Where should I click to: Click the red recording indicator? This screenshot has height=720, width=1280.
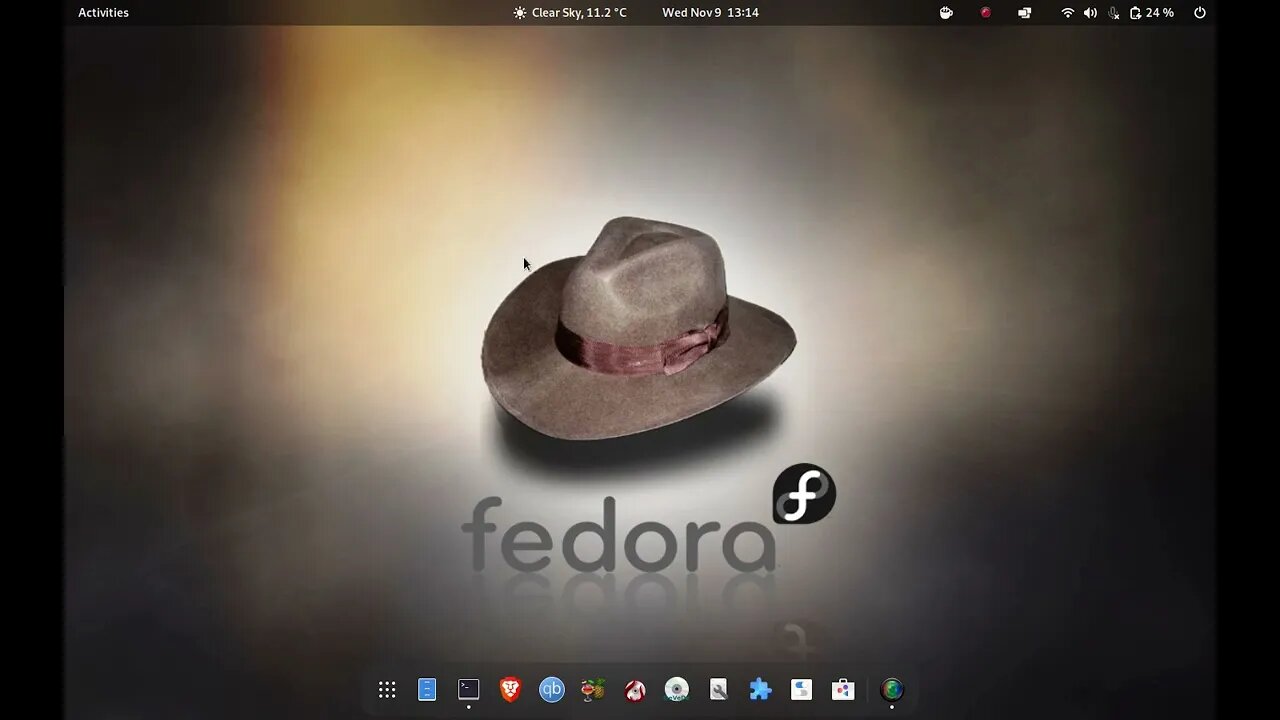[x=985, y=13]
